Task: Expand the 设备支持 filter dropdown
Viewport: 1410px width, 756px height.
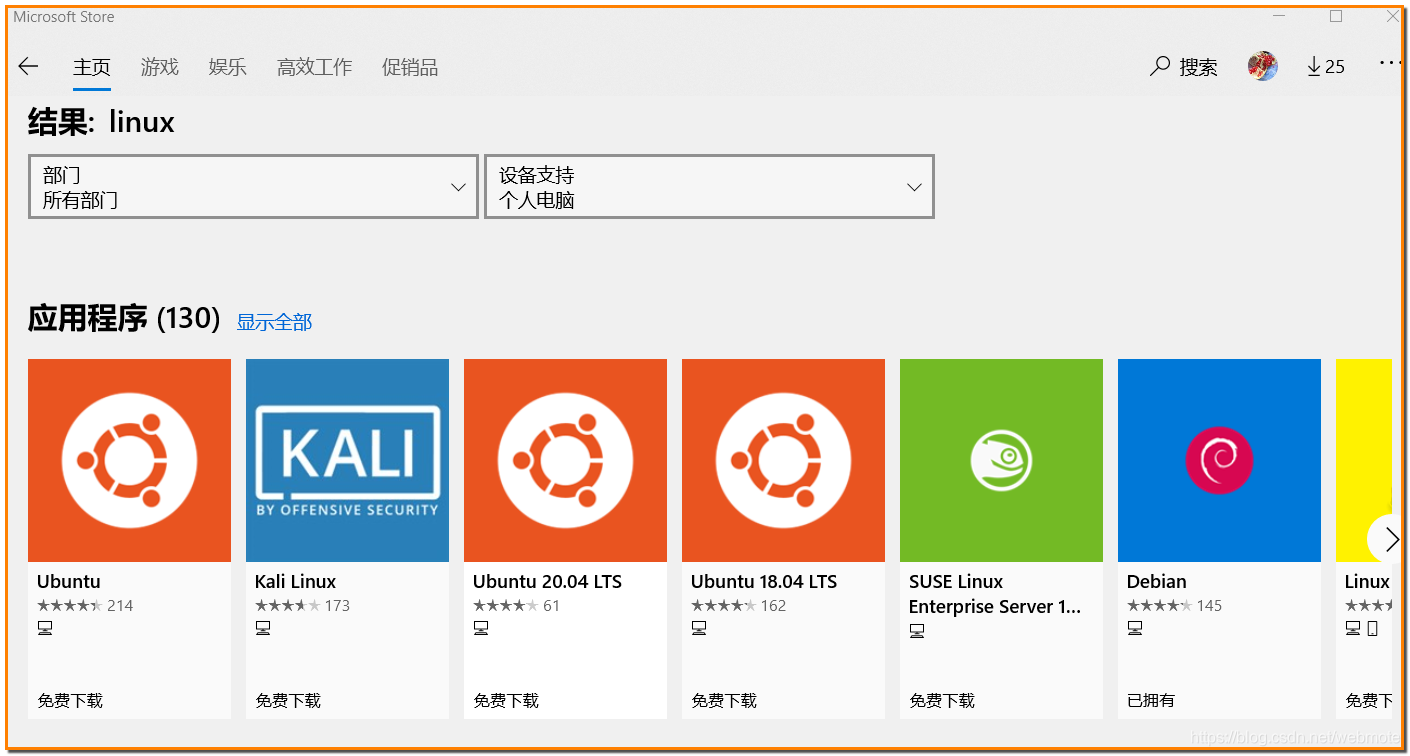Action: (x=709, y=187)
